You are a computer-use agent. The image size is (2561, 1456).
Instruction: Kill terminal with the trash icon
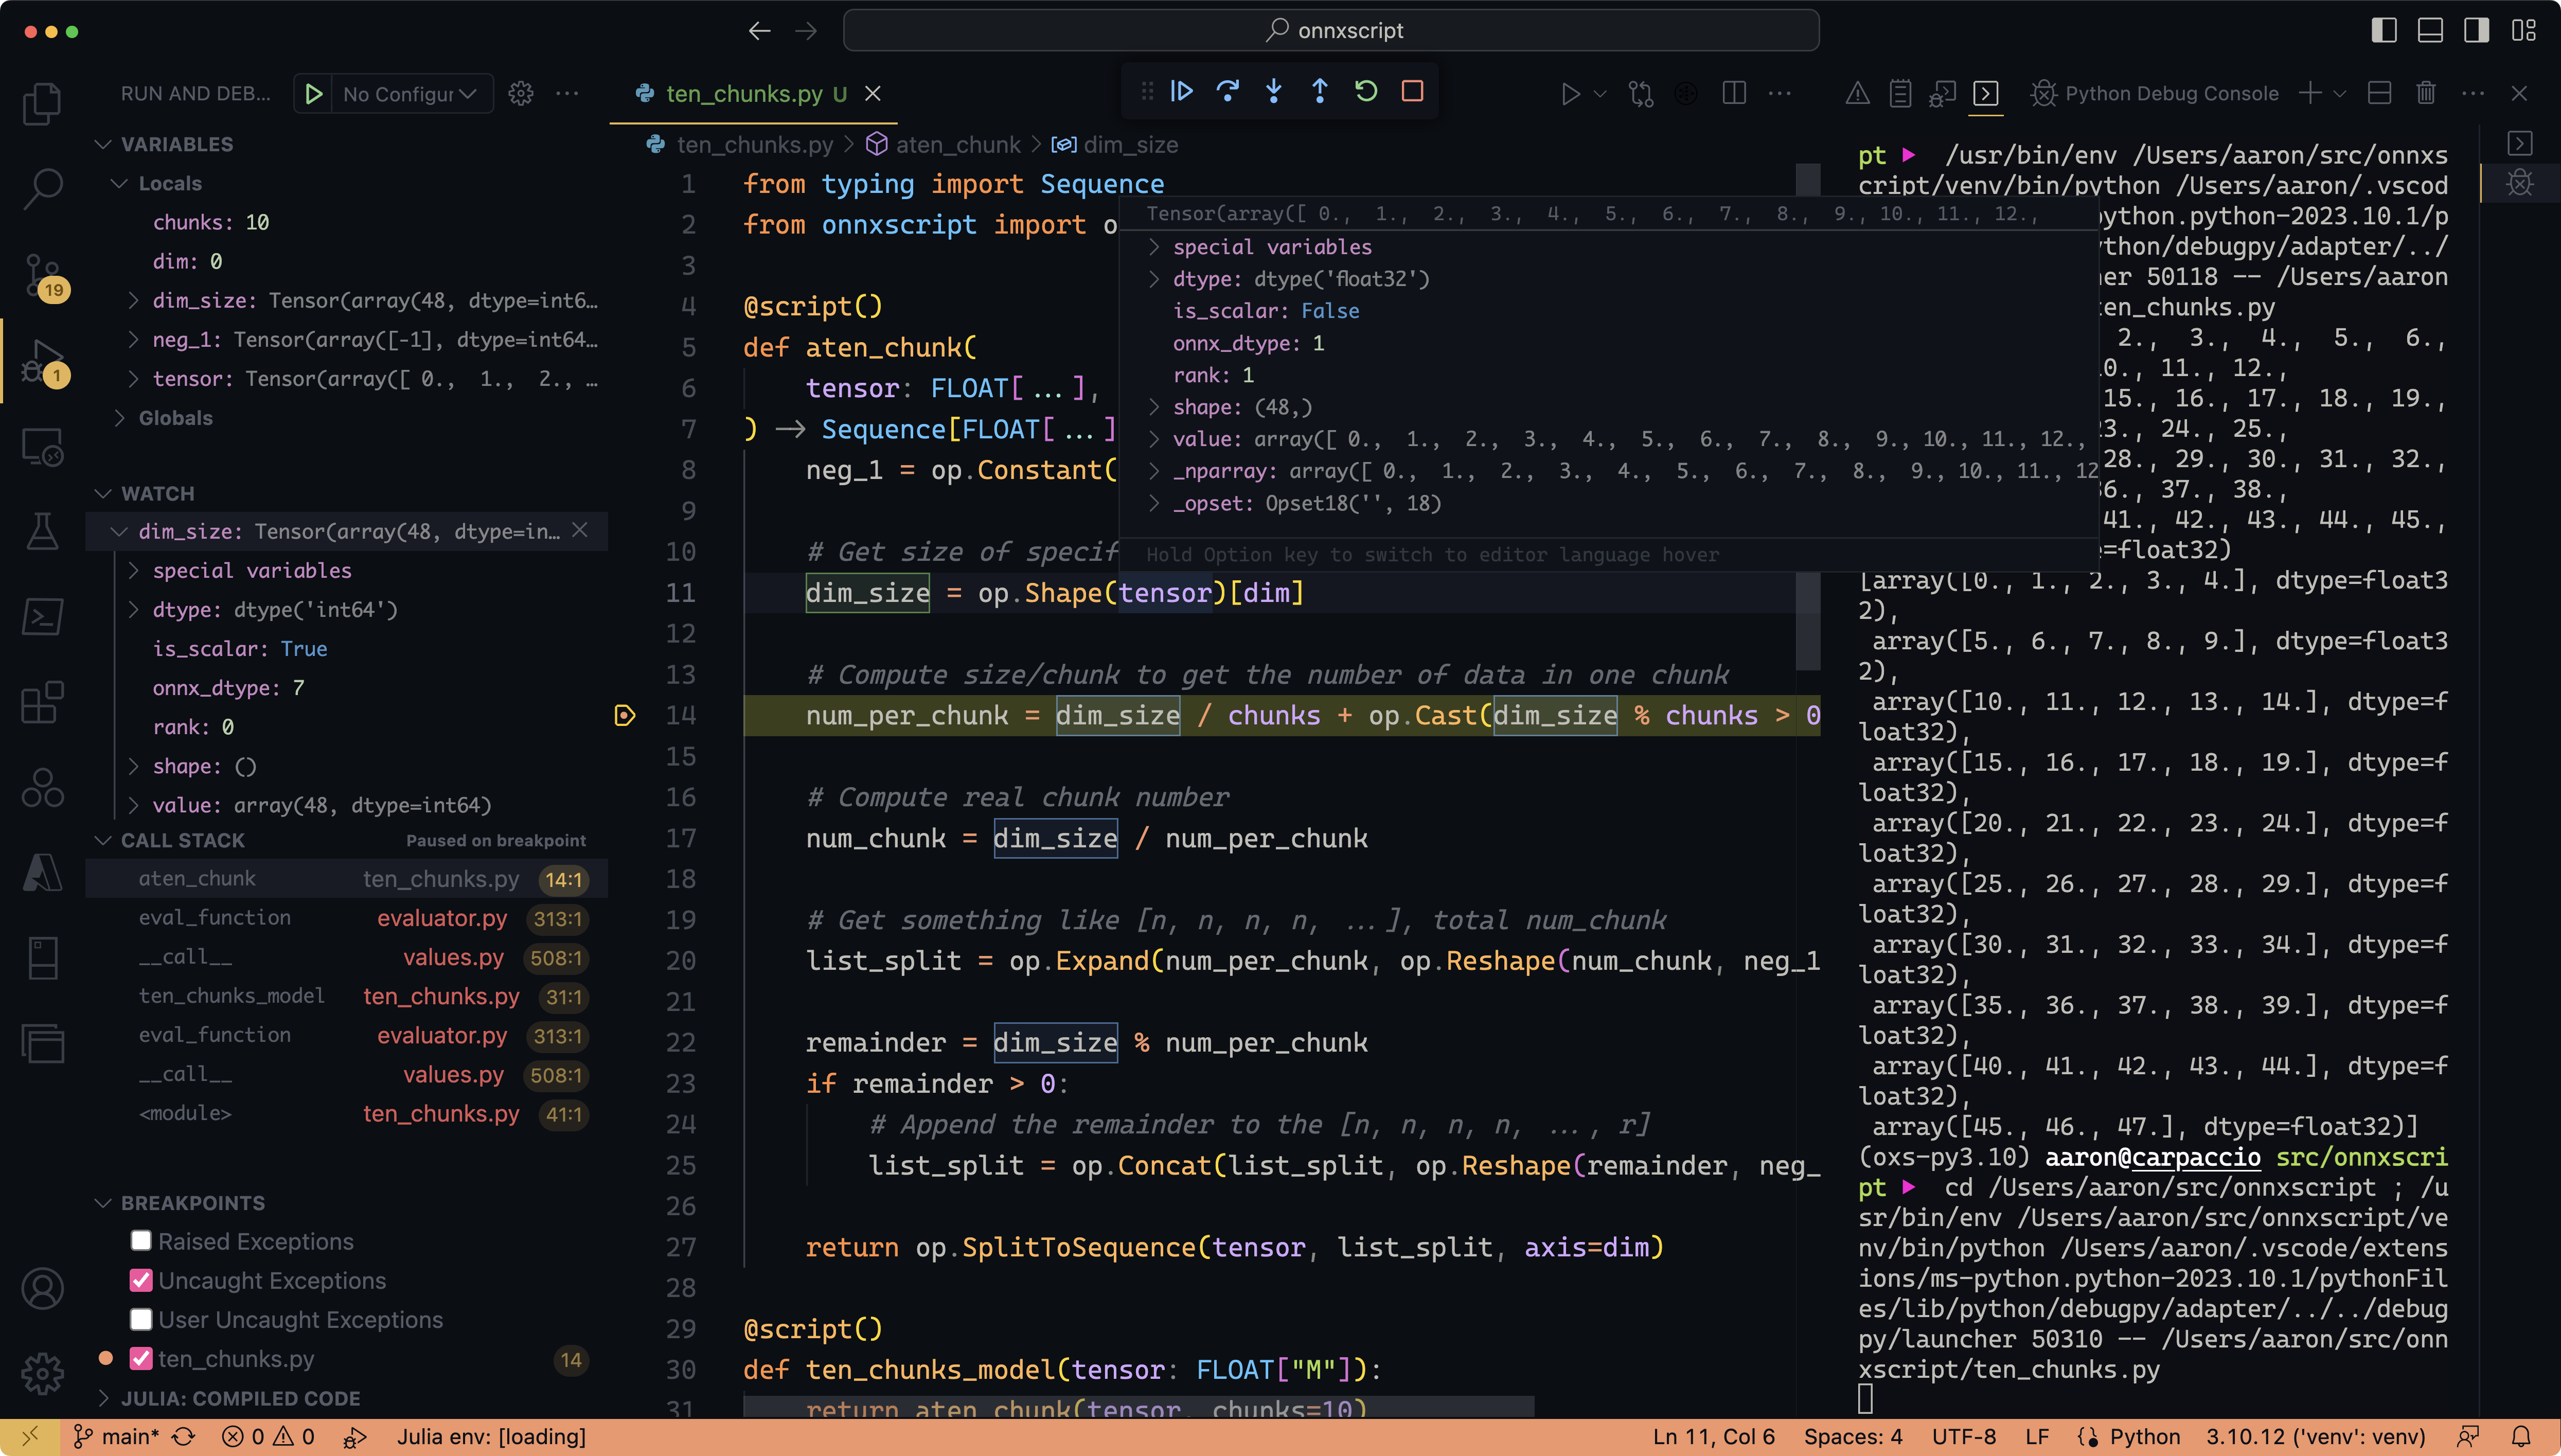tap(2426, 94)
